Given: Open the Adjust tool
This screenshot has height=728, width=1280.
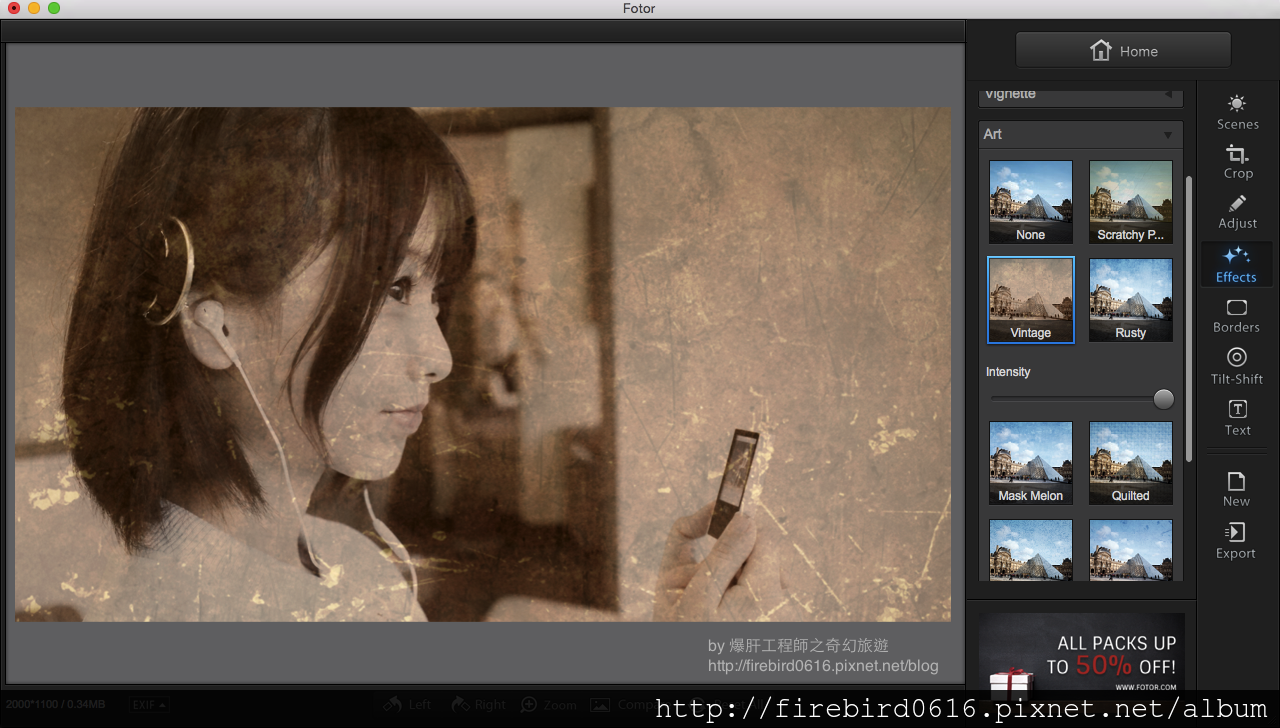Looking at the screenshot, I should 1237,212.
